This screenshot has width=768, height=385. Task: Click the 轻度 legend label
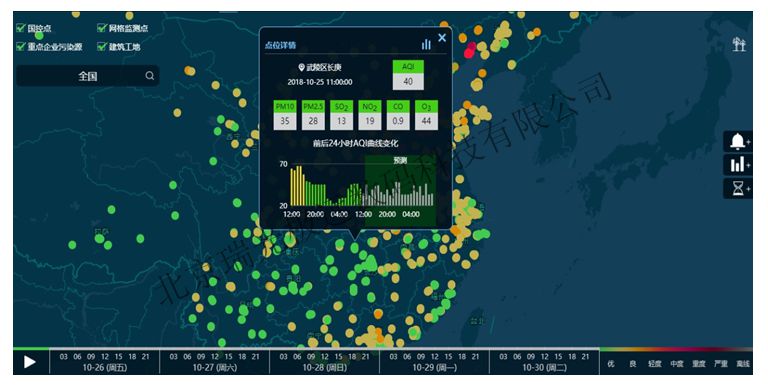click(x=655, y=364)
